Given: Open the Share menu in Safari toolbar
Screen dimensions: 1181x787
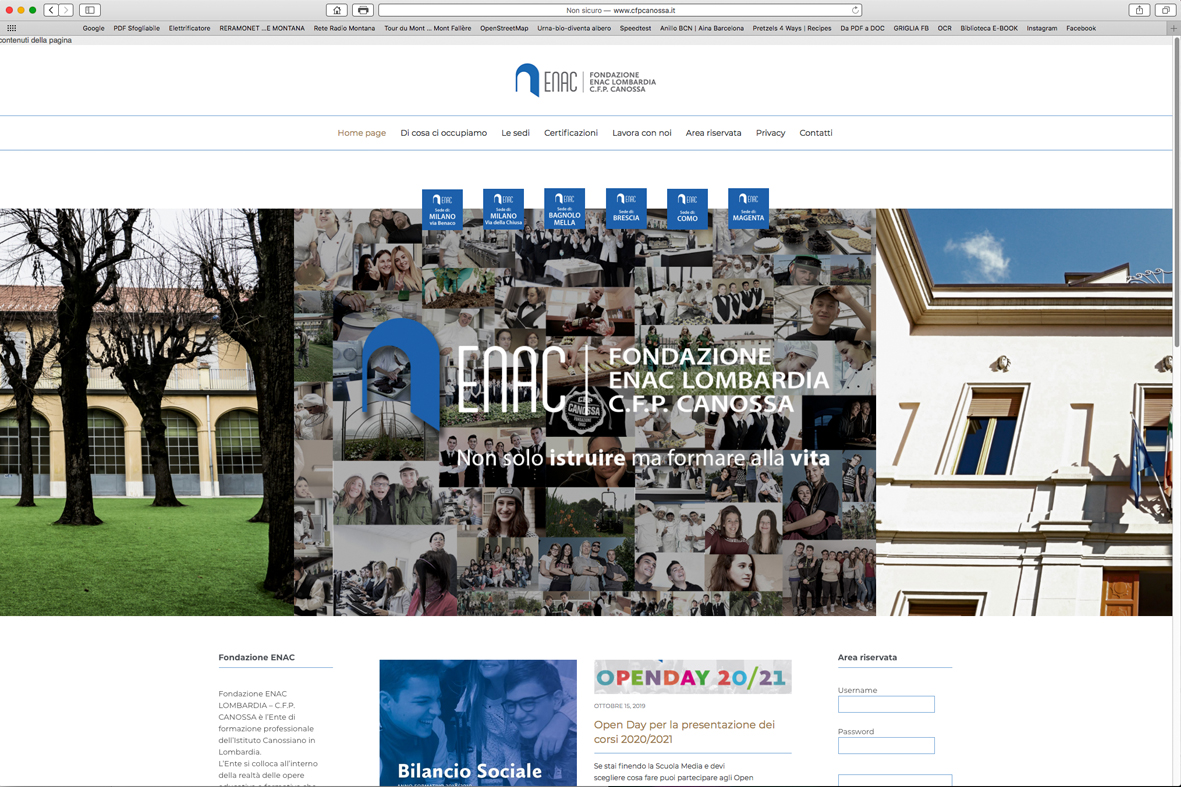Looking at the screenshot, I should tap(1139, 10).
